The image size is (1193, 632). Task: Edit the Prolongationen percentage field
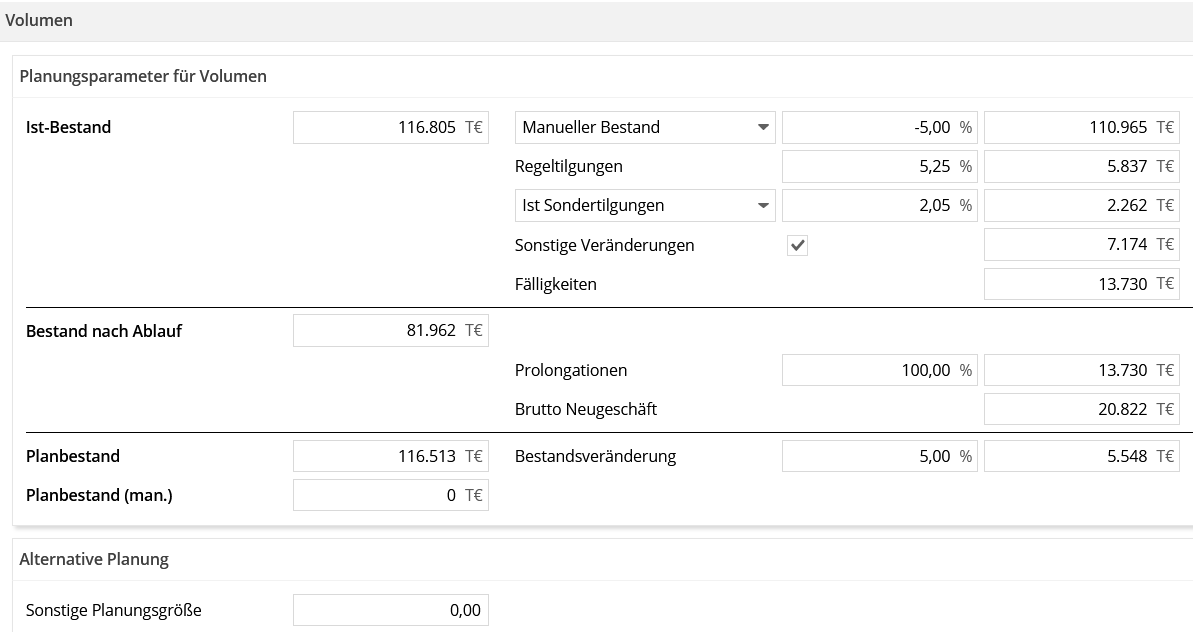click(x=881, y=370)
